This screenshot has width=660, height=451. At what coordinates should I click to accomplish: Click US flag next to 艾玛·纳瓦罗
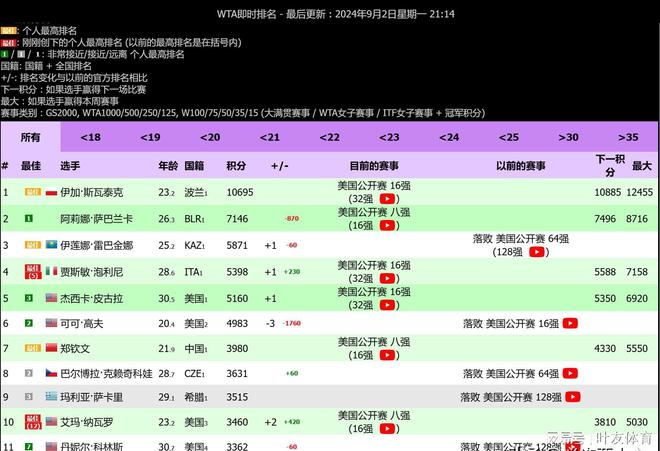tap(51, 422)
